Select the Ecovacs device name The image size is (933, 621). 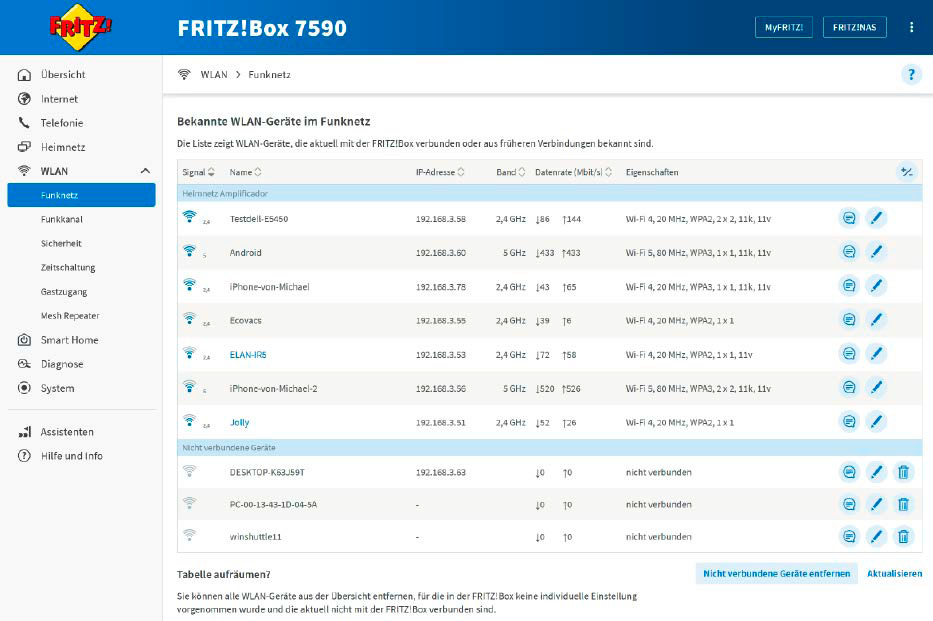click(x=245, y=320)
